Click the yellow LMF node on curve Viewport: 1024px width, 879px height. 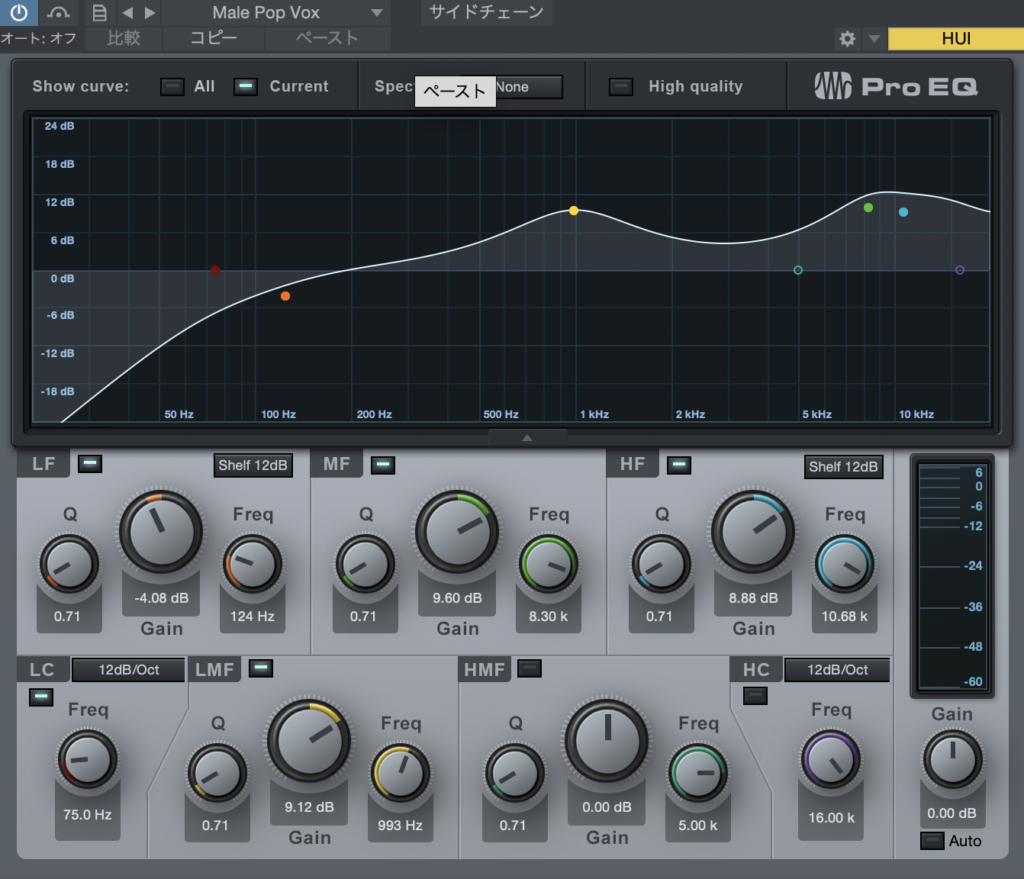point(573,211)
